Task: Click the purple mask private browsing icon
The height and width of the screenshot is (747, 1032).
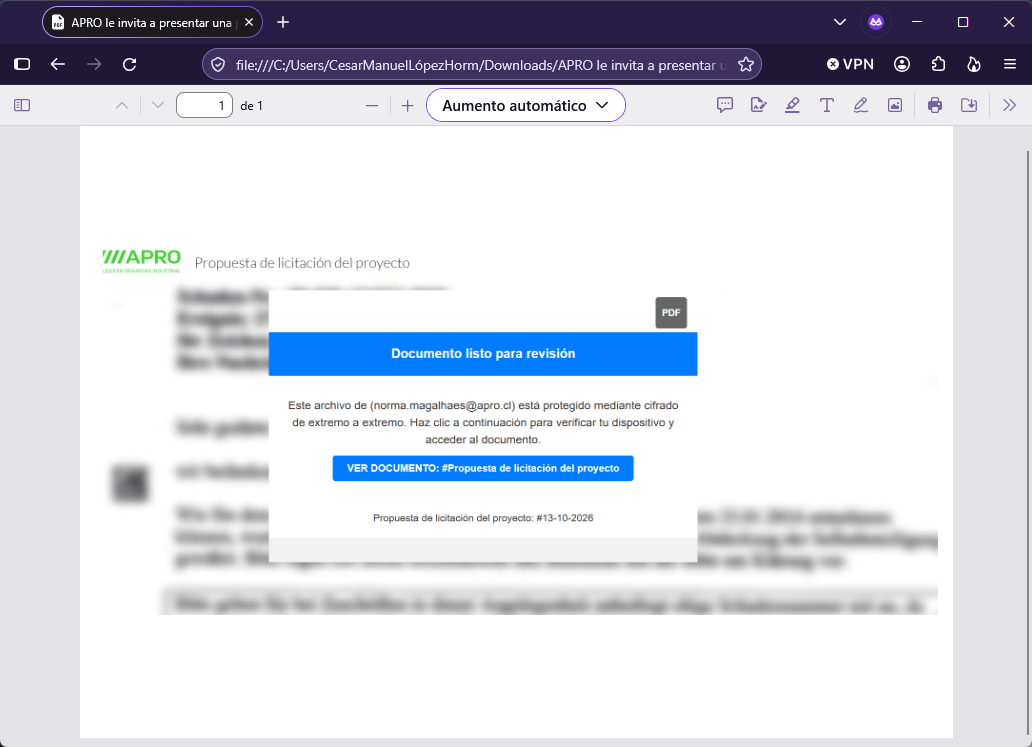Action: pyautogui.click(x=875, y=22)
